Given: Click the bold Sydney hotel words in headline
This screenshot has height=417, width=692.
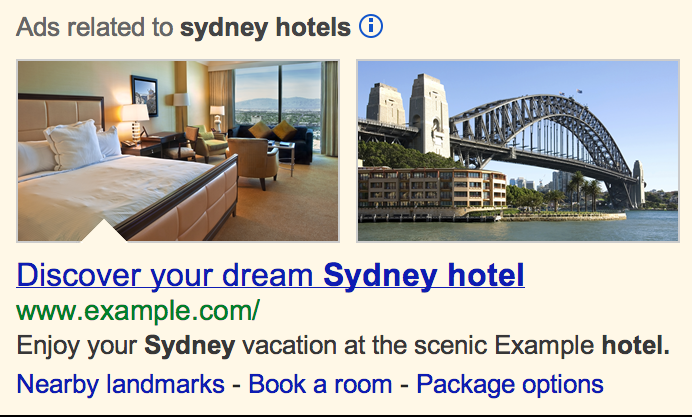Looking at the screenshot, I should [424, 275].
